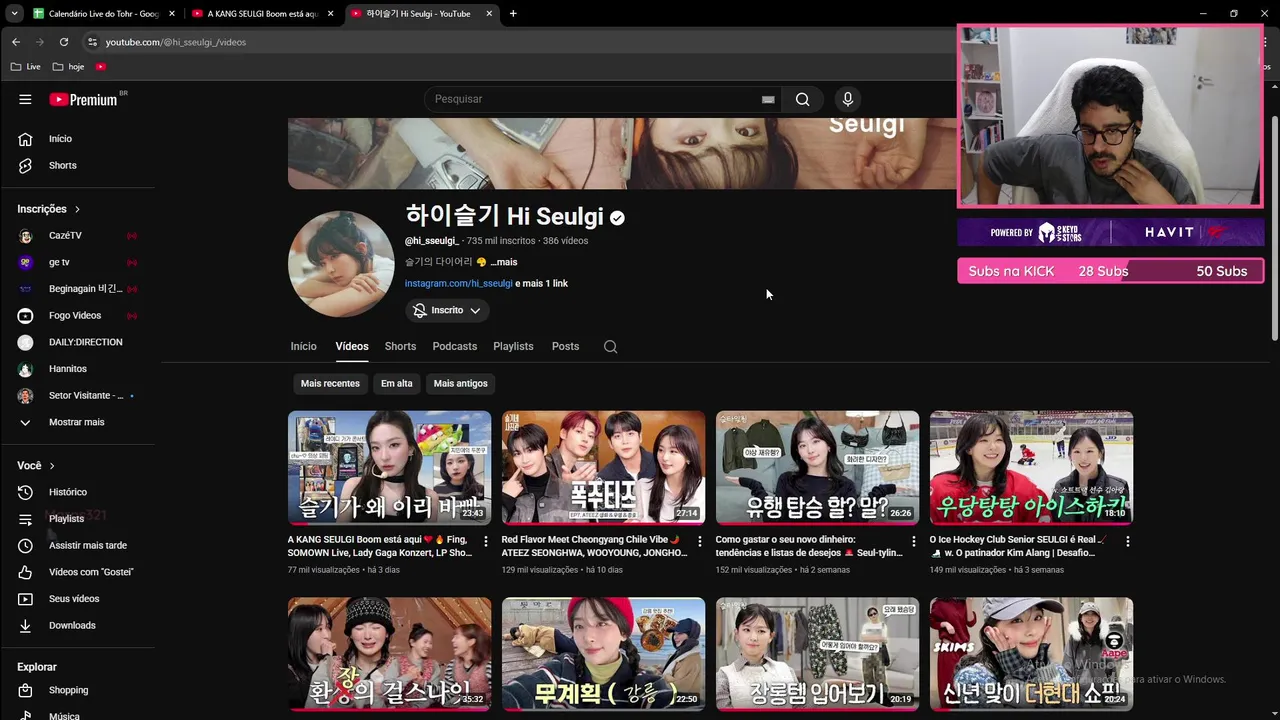Open the Inscrito subscription dropdown
Viewport: 1280px width, 720px height.
pyautogui.click(x=447, y=311)
